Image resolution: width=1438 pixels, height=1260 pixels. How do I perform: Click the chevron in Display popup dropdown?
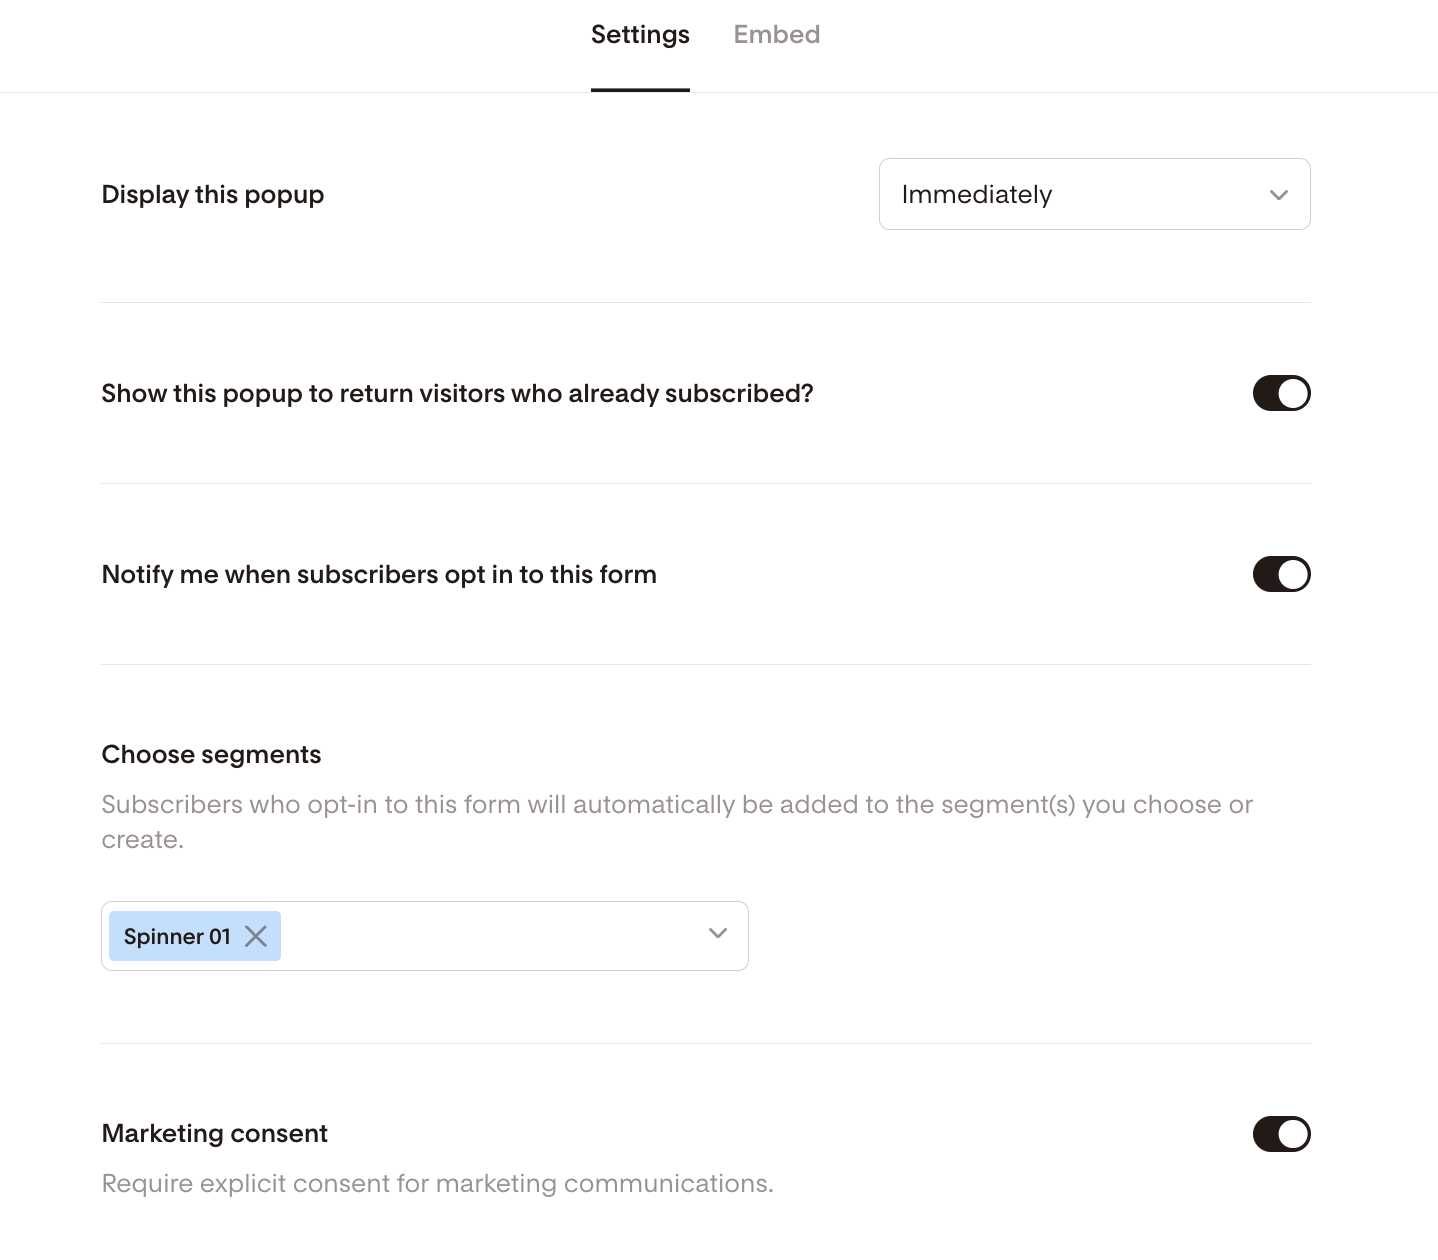click(1278, 195)
